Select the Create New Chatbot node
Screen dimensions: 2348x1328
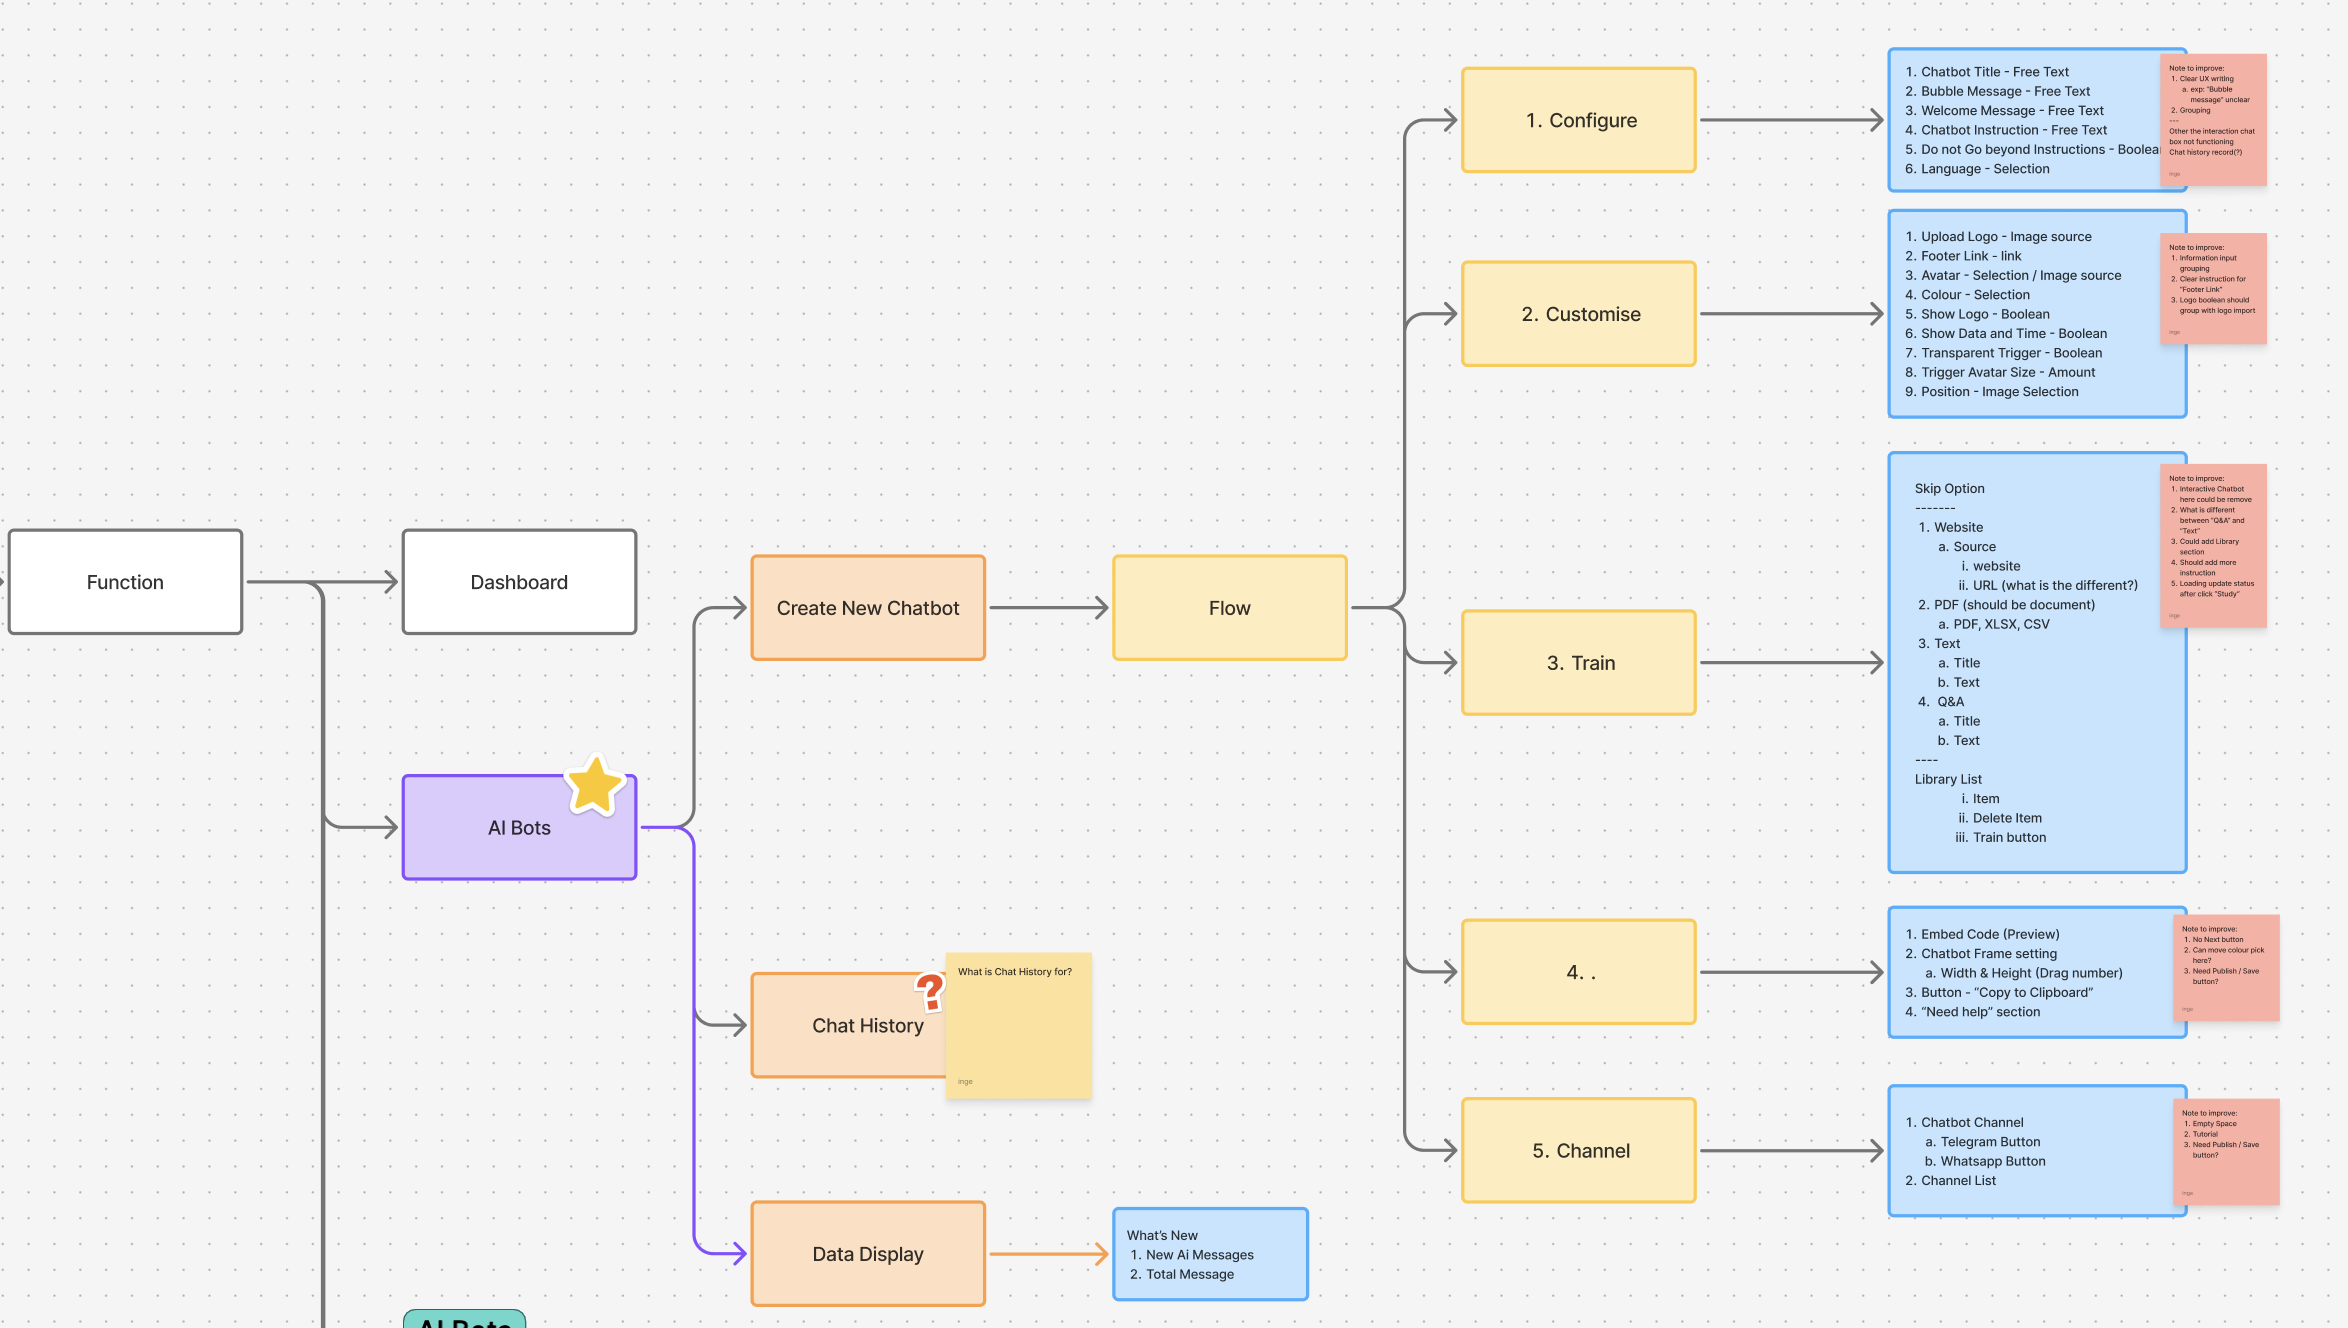[x=868, y=608]
